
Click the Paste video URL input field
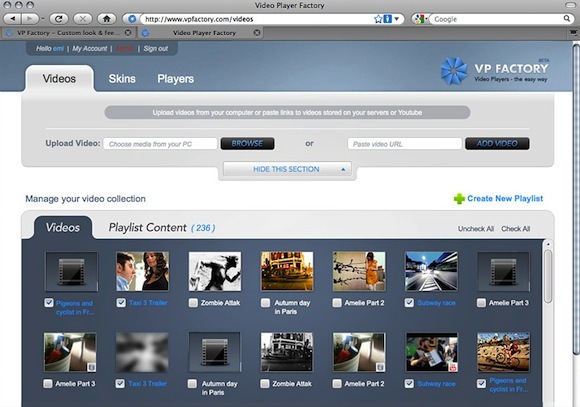coord(405,144)
